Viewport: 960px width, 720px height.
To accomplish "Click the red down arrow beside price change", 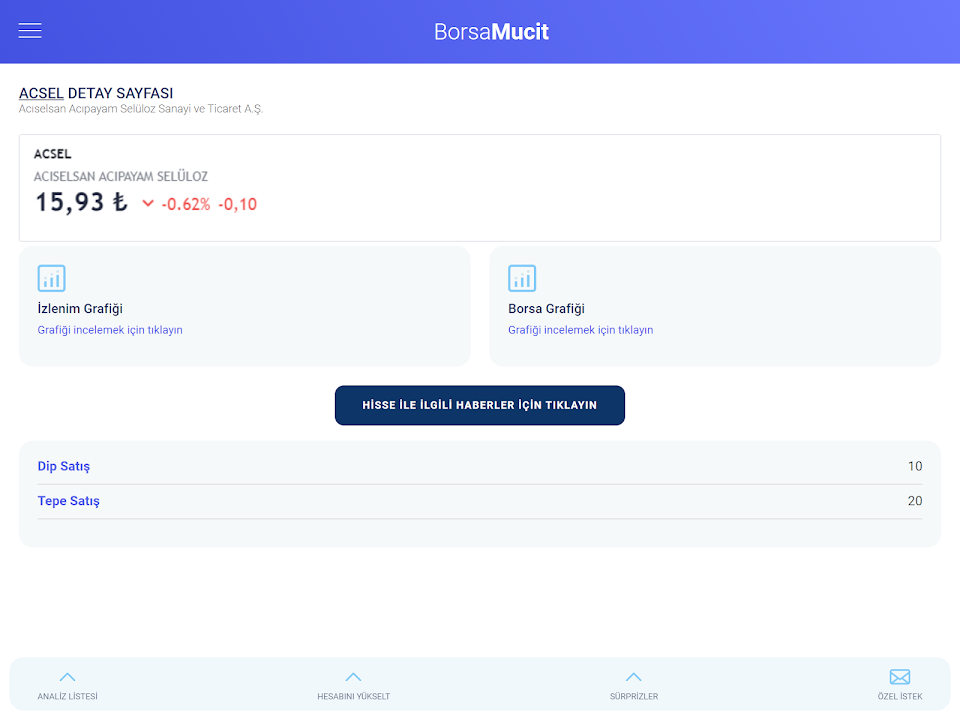I will tap(148, 204).
